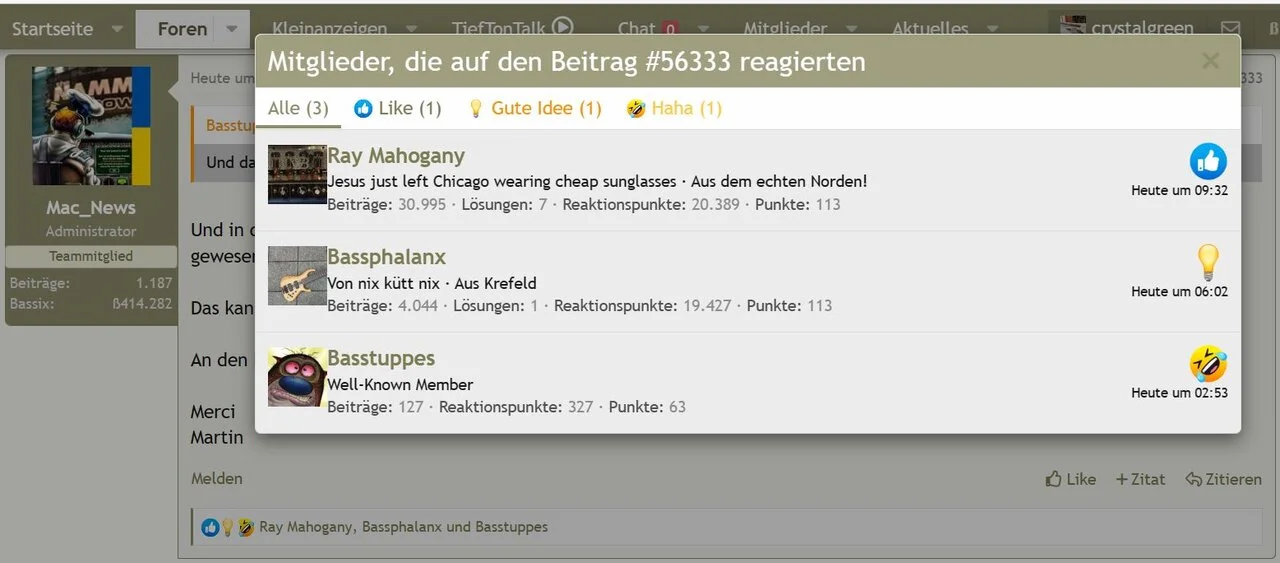The height and width of the screenshot is (563, 1280).
Task: Click timestamp Heute um 06:02
Action: pos(1180,291)
